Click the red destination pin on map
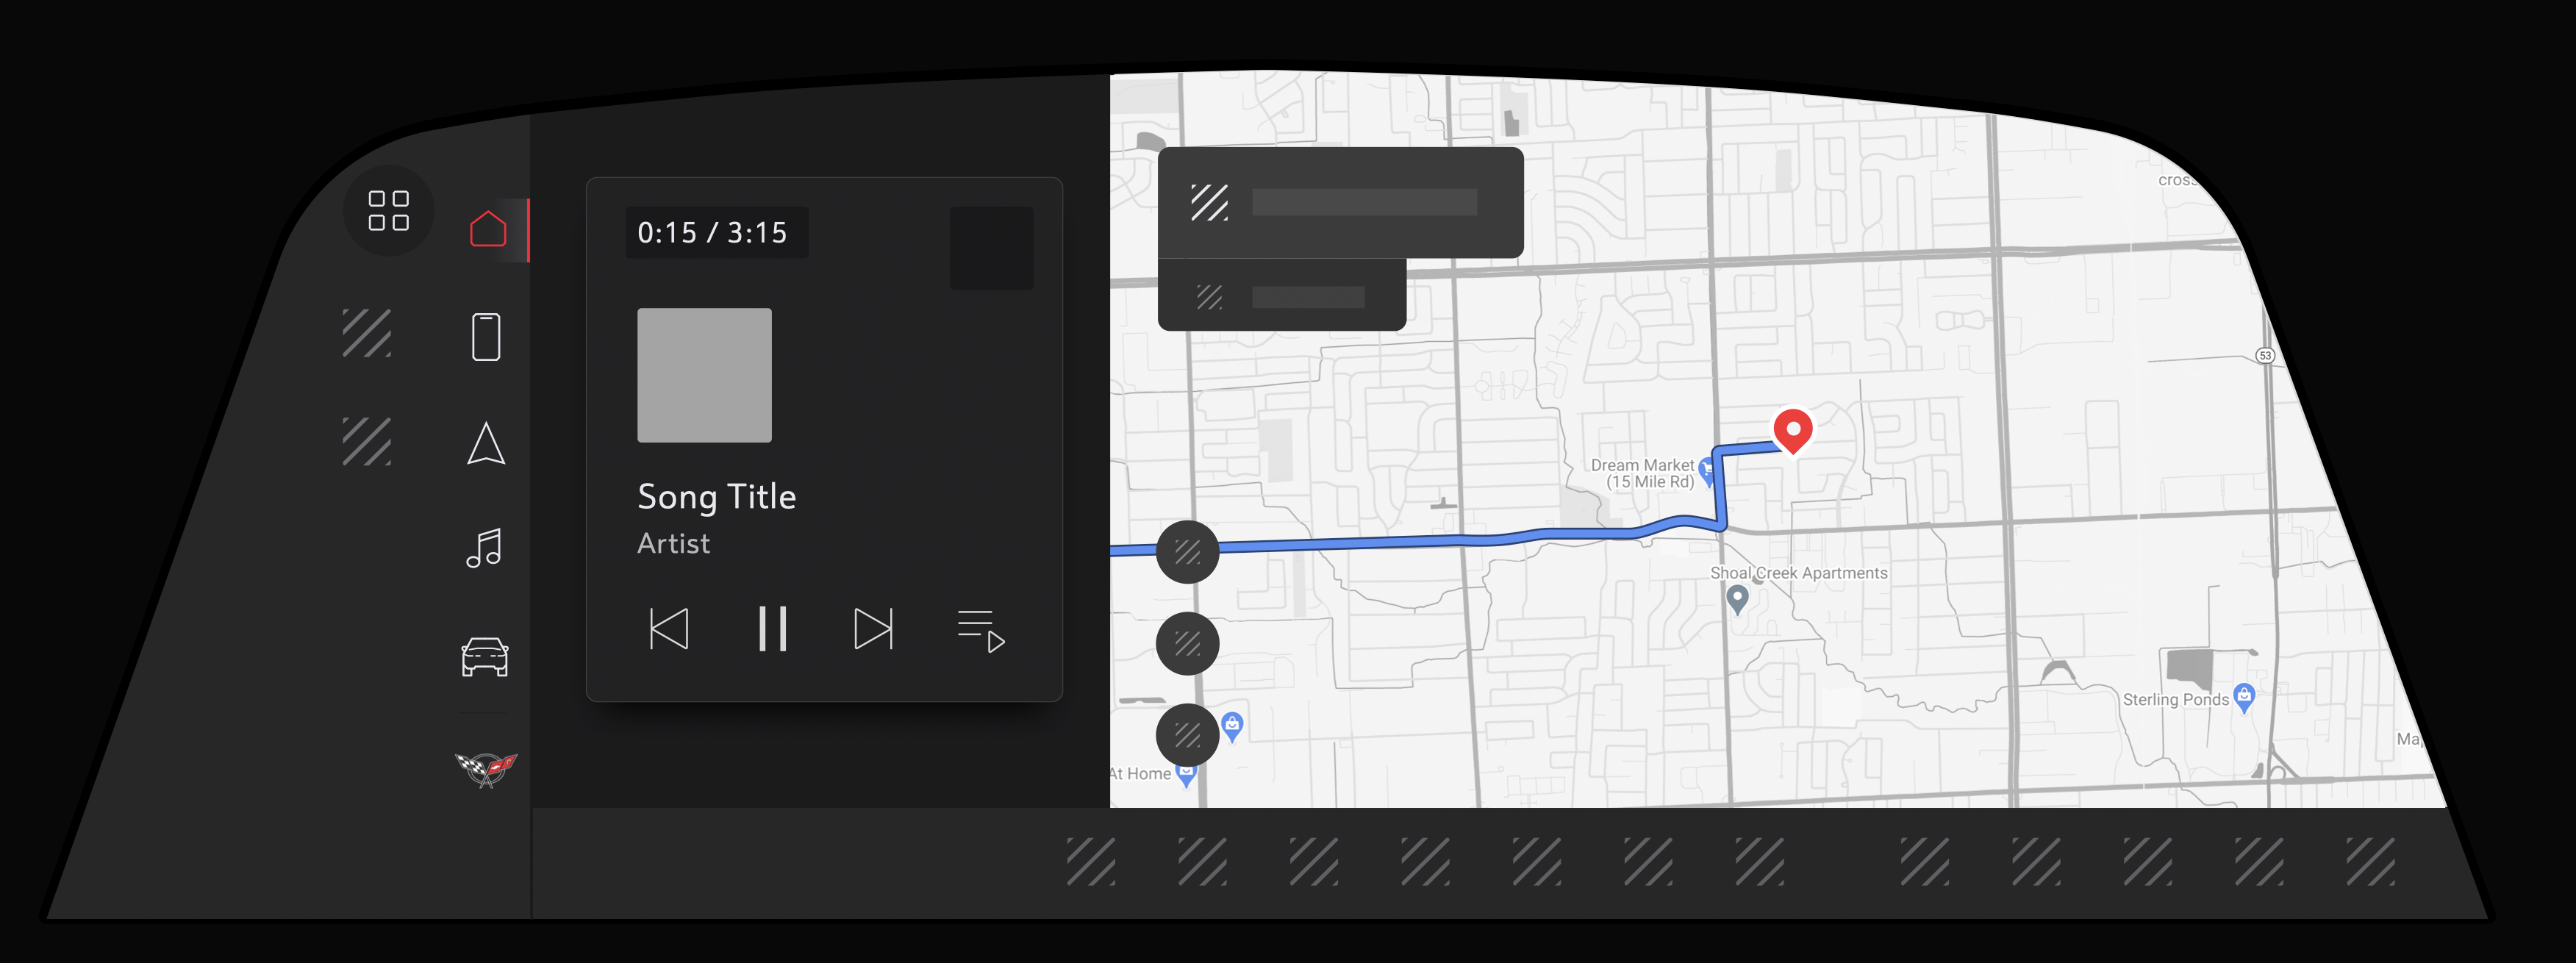This screenshot has height=963, width=2576. (x=1793, y=431)
